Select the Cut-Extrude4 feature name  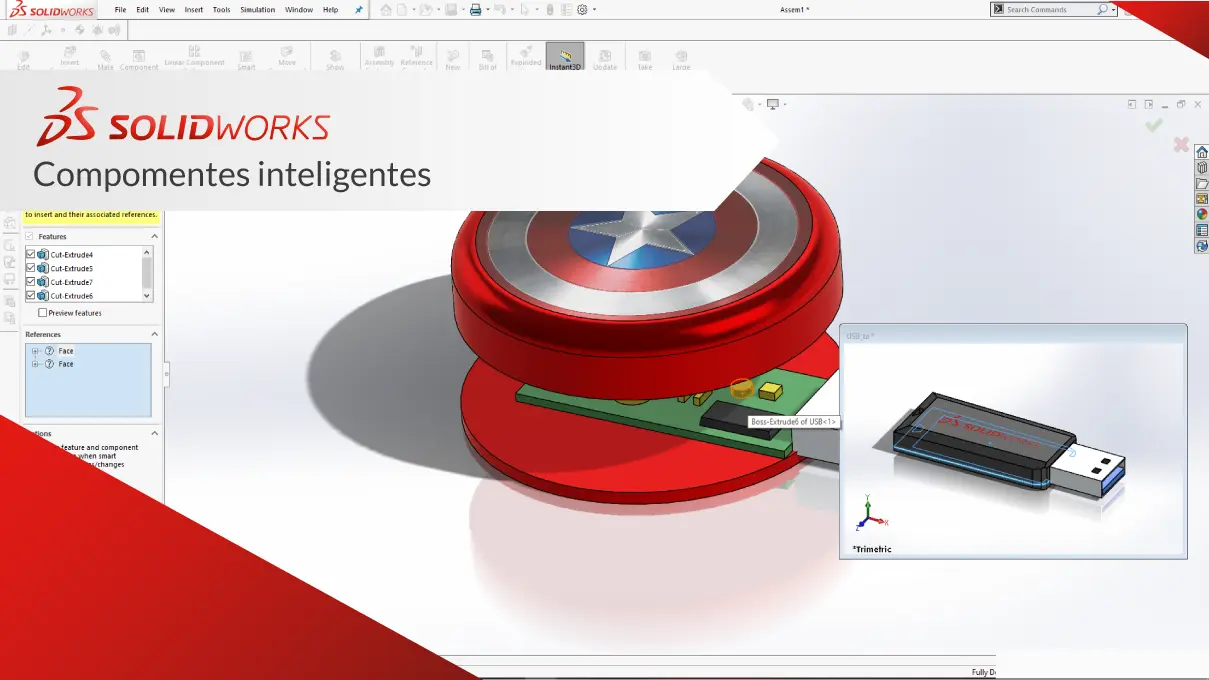pos(72,255)
